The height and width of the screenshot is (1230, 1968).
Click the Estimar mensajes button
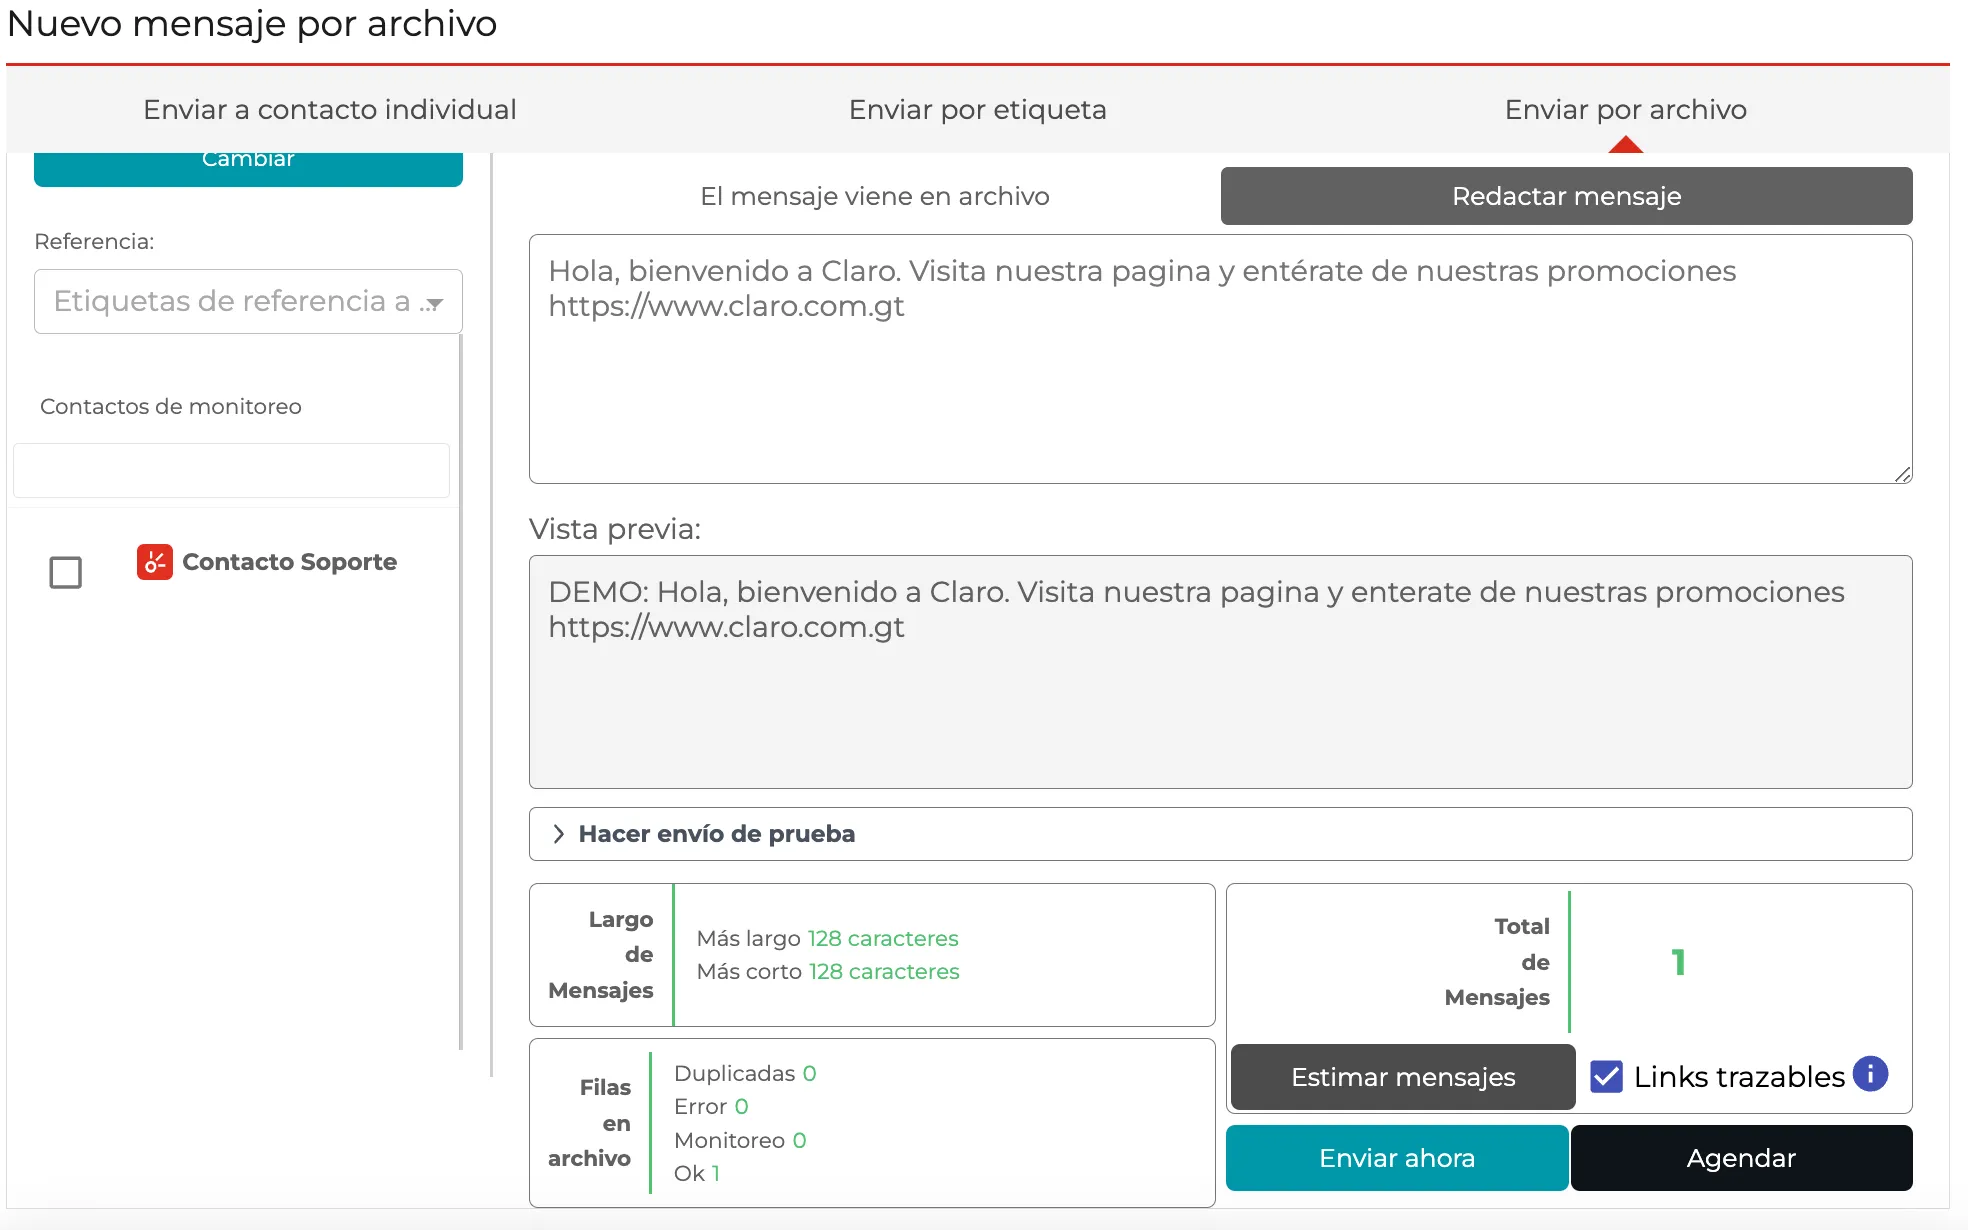pos(1403,1077)
